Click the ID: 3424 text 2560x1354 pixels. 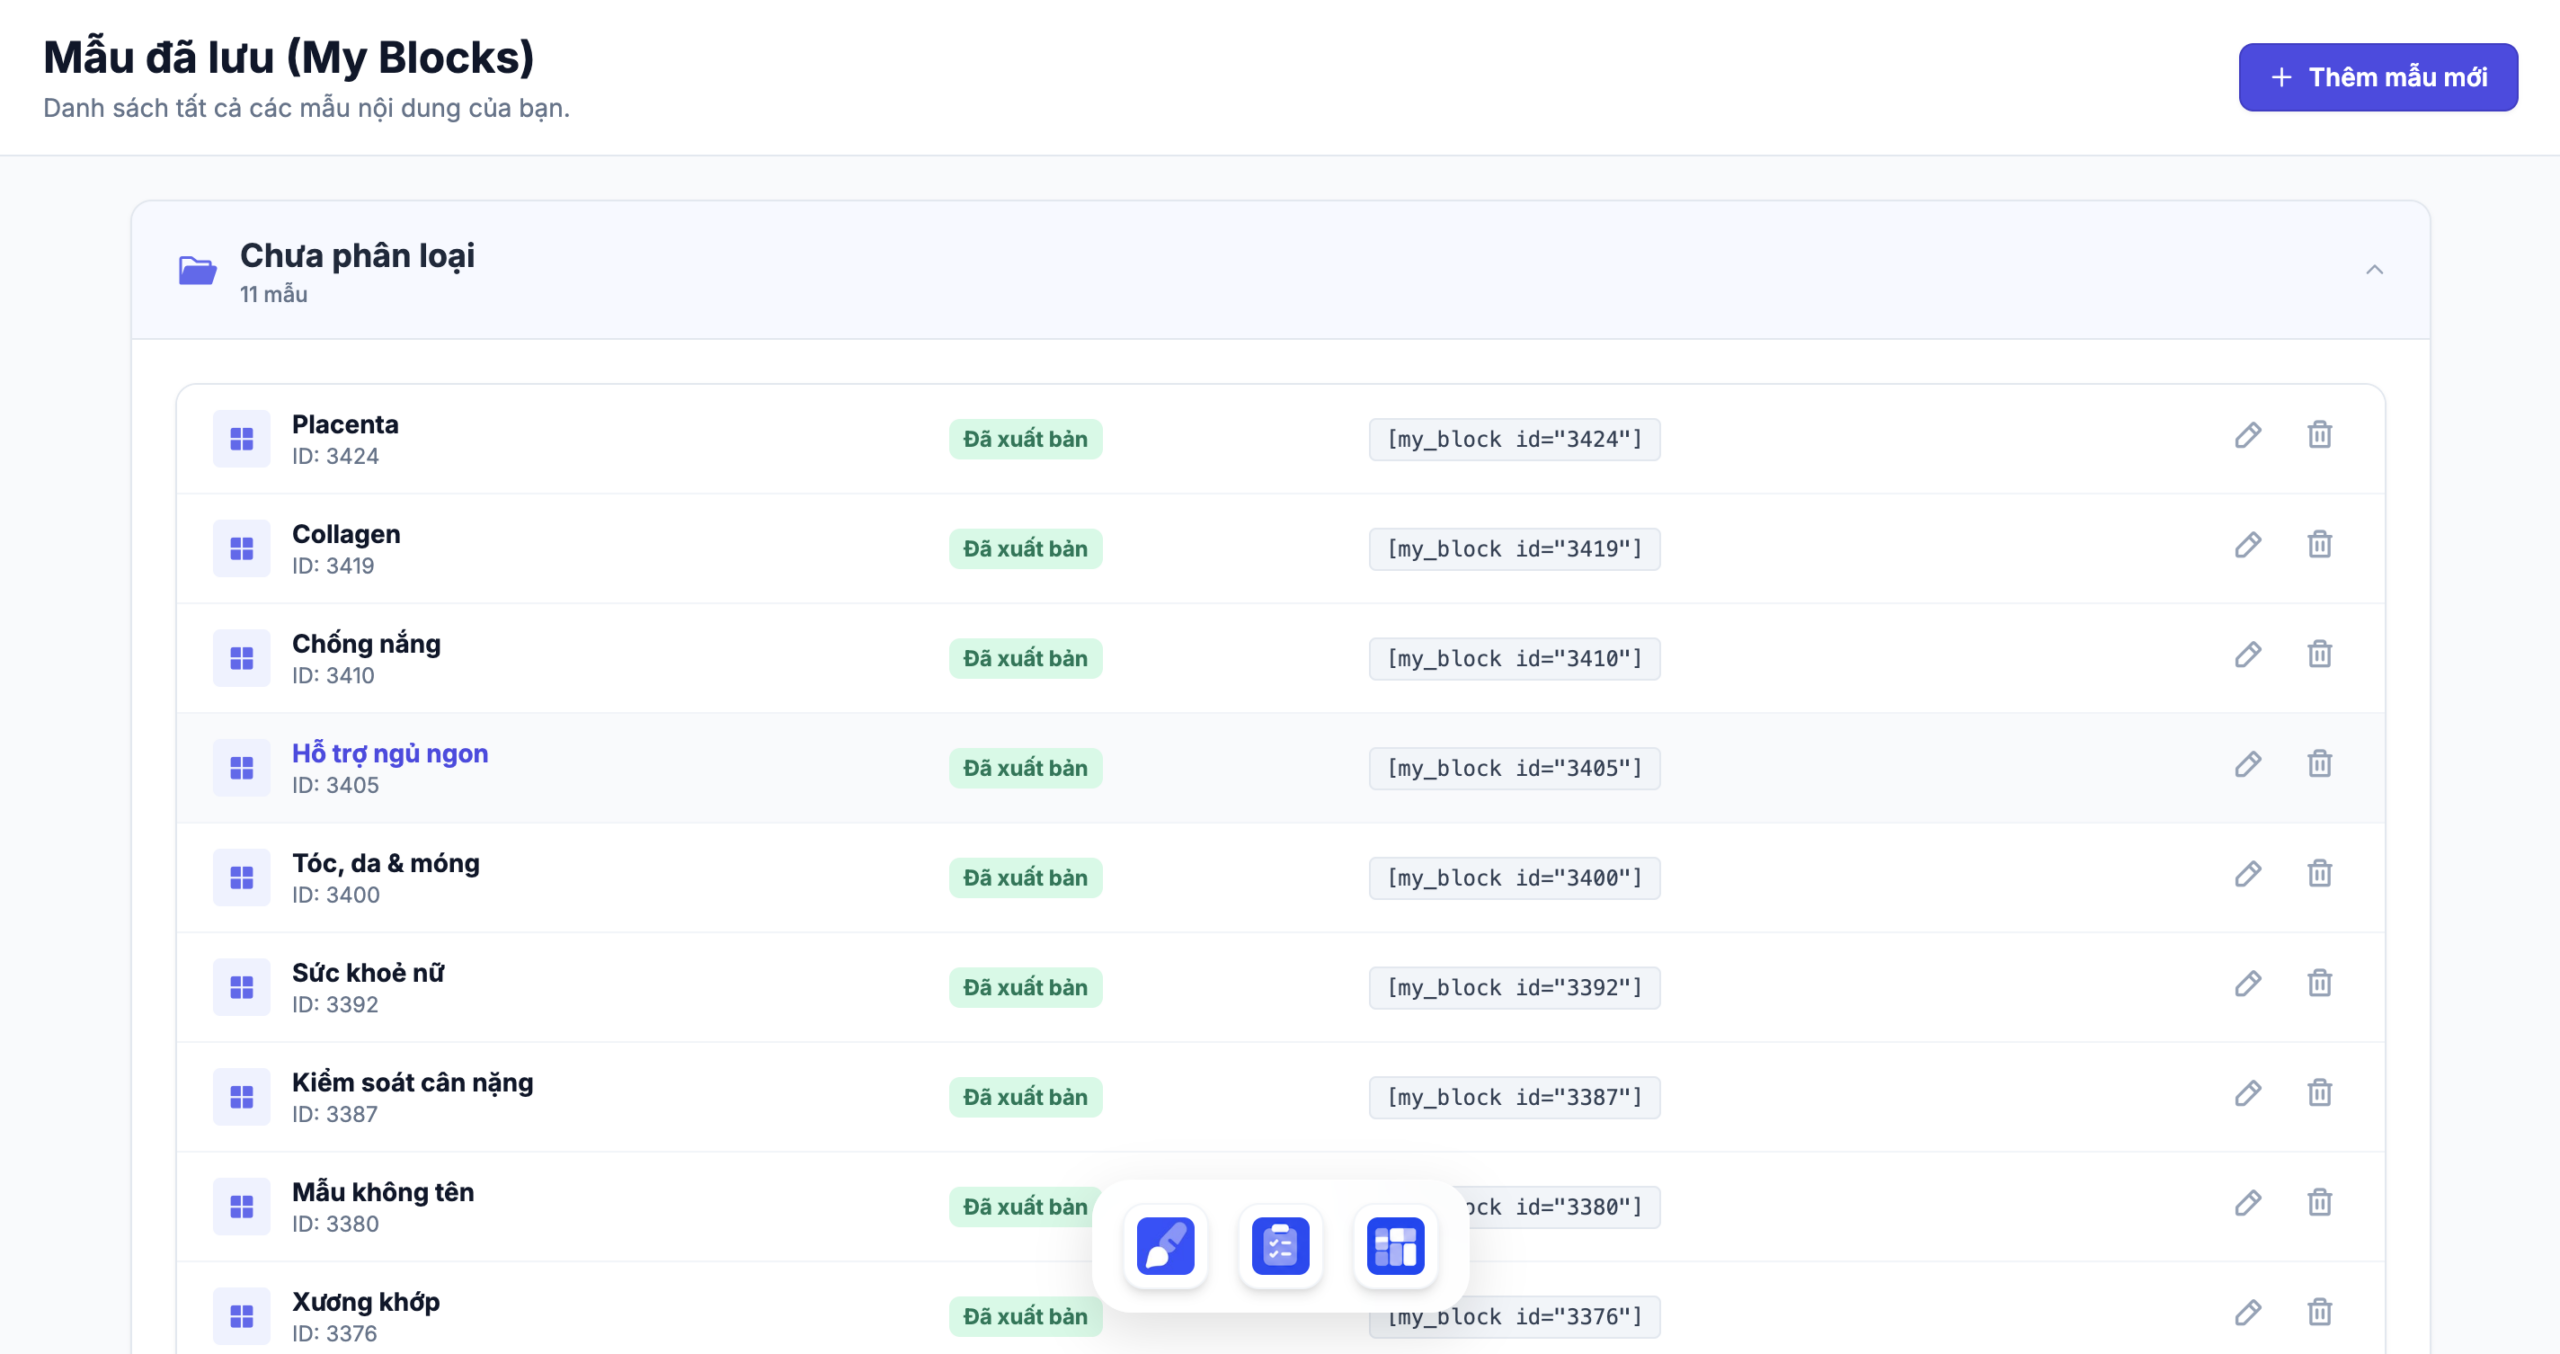coord(336,456)
